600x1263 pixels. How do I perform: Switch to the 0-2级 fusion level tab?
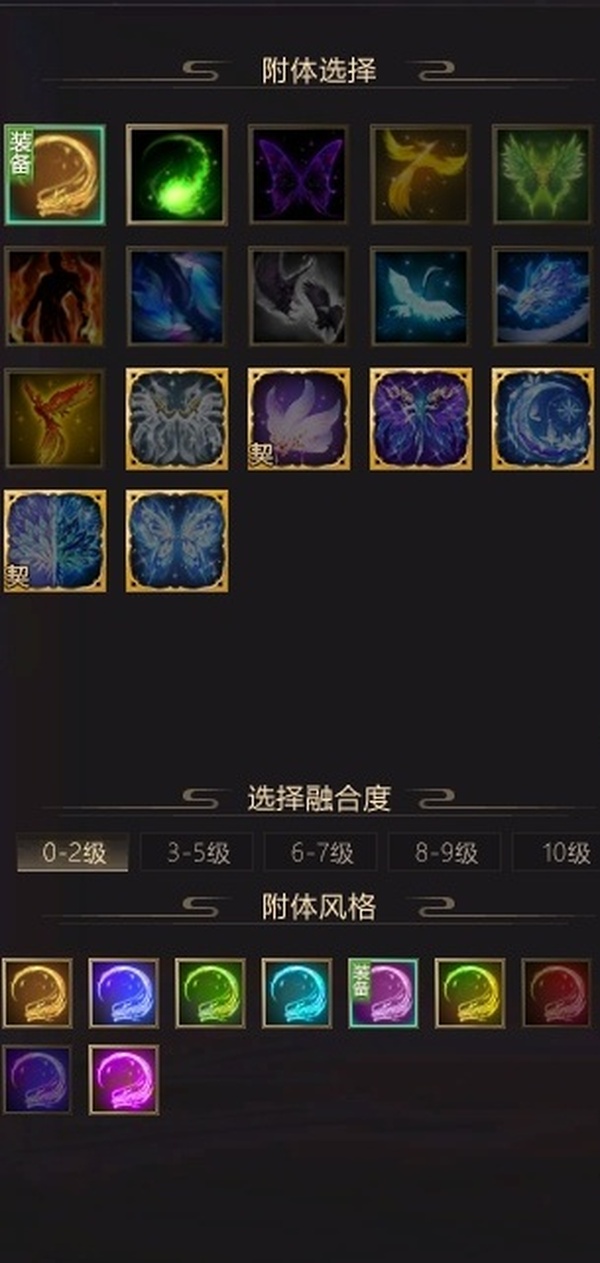pyautogui.click(x=72, y=852)
